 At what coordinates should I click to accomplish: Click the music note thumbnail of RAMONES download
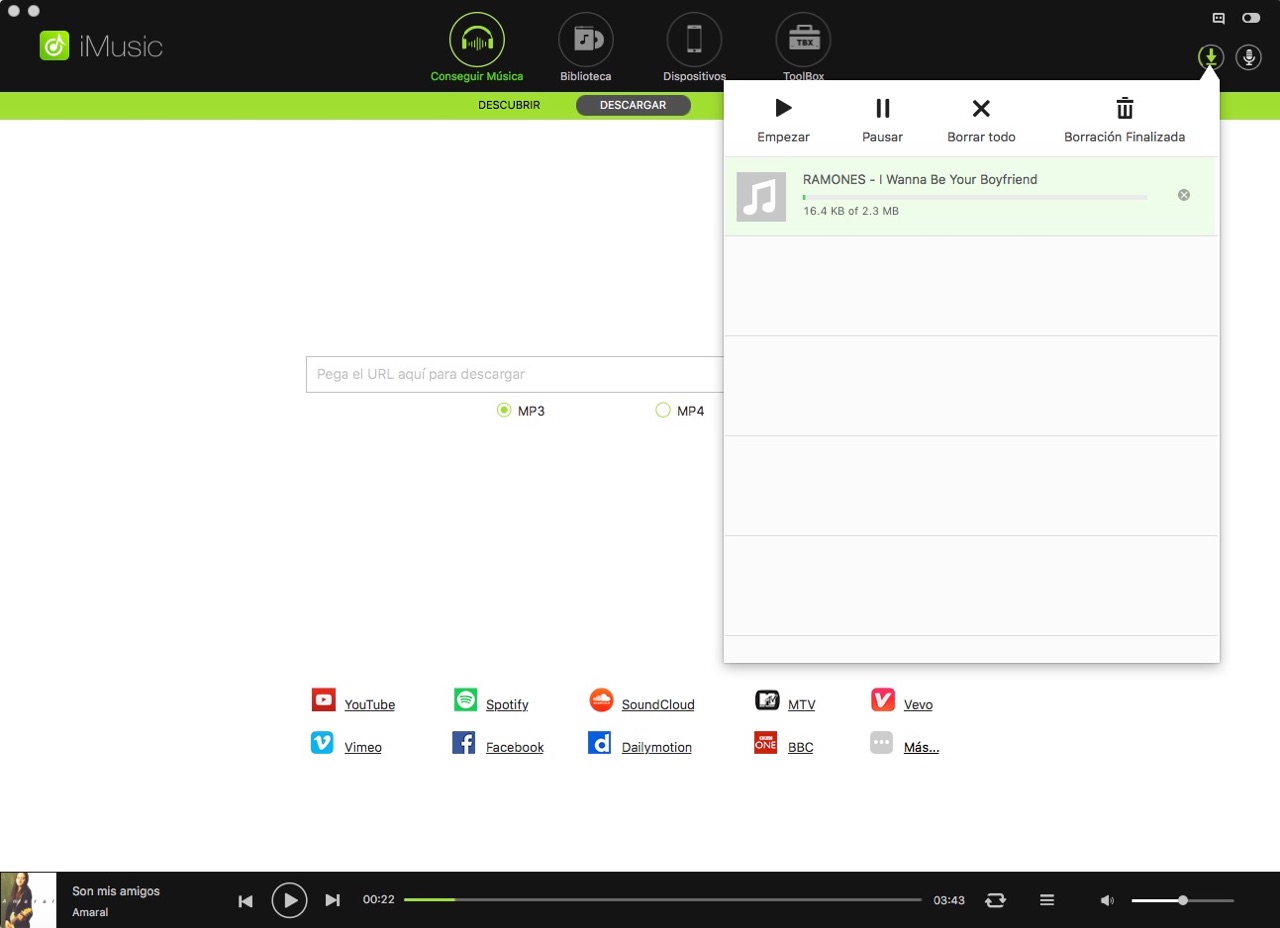click(761, 196)
